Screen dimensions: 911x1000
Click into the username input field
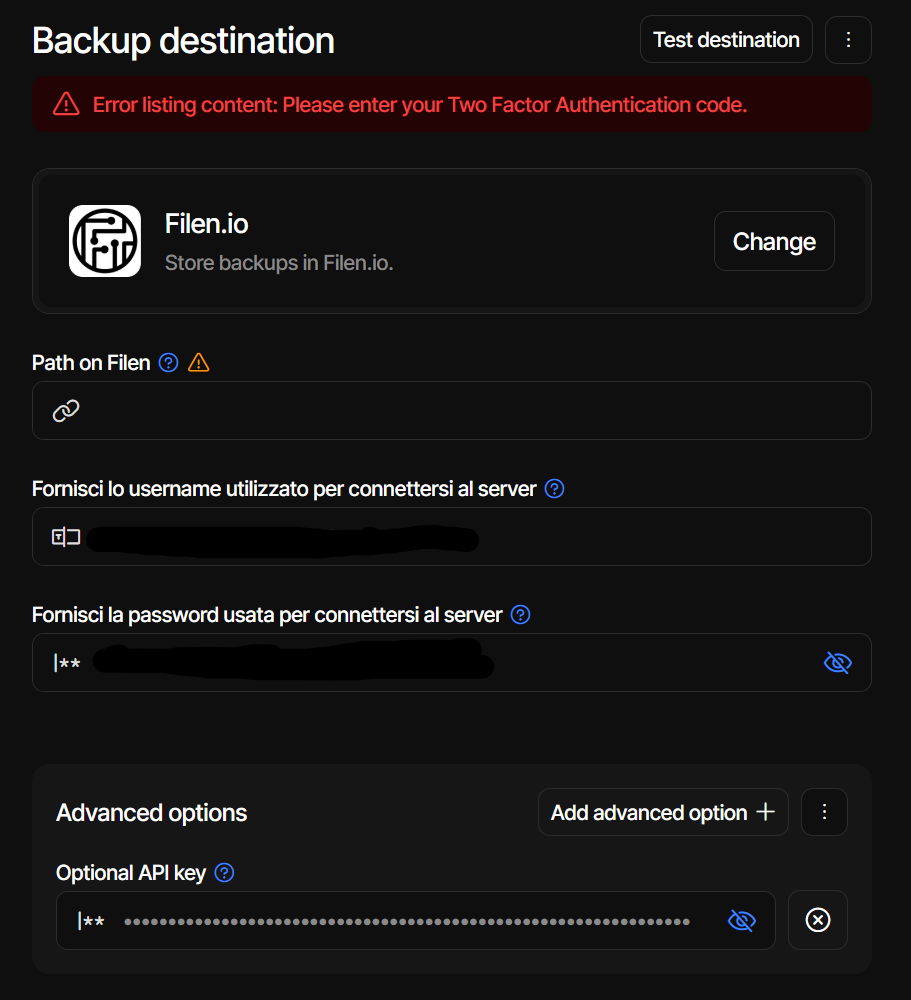pos(660,537)
